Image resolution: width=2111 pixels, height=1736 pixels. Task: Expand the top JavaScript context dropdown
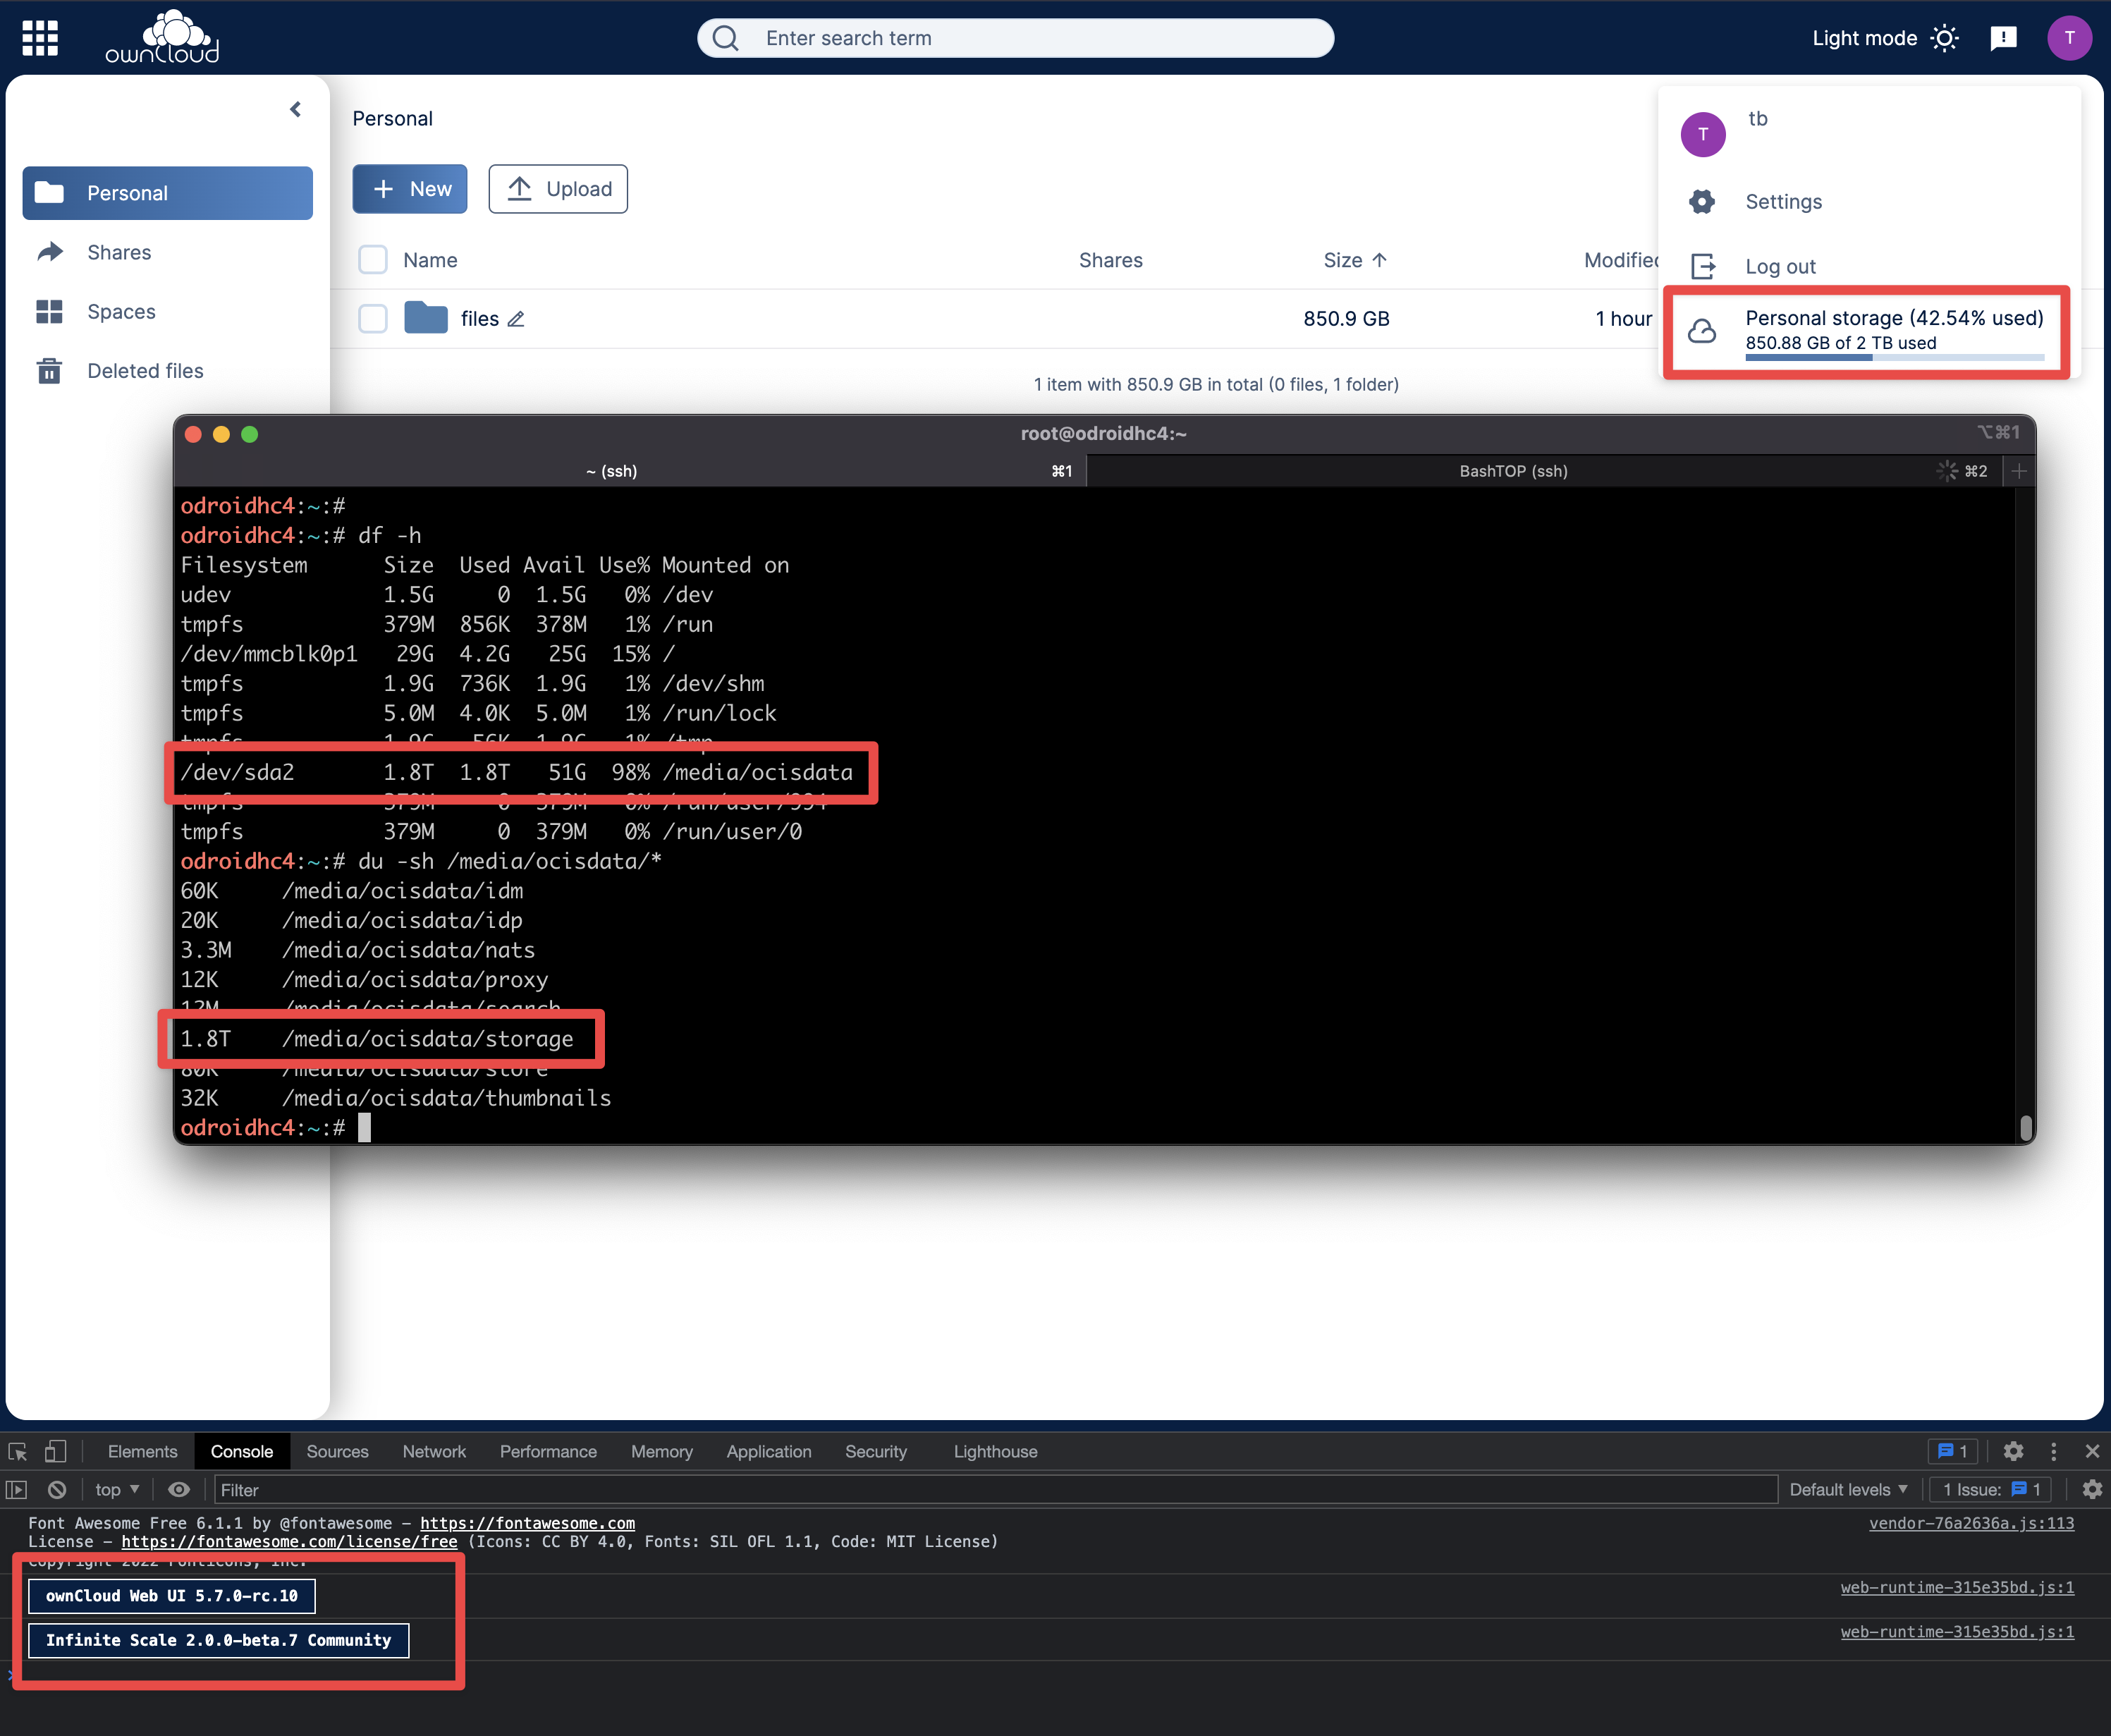[117, 1490]
